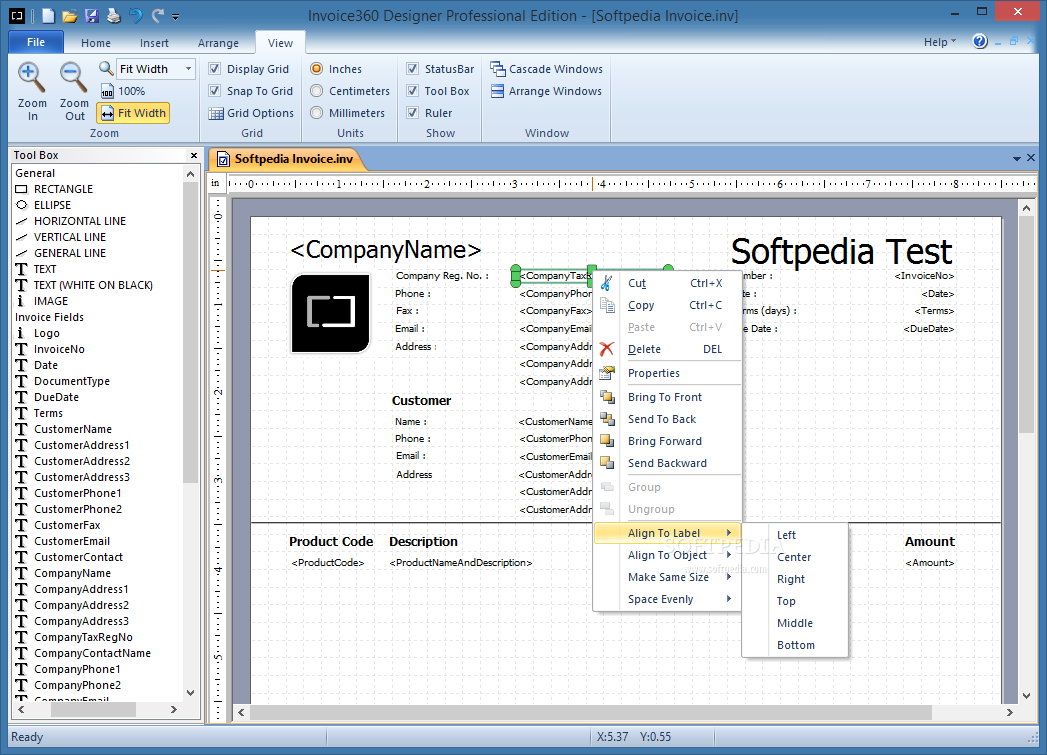Click the Cascade Windows icon
The height and width of the screenshot is (755, 1047).
click(x=497, y=69)
